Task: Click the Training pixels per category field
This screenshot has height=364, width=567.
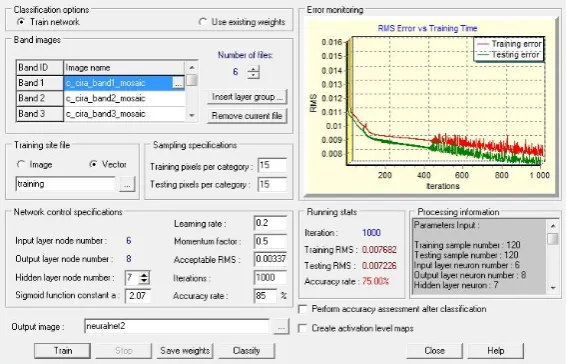Action: point(272,166)
